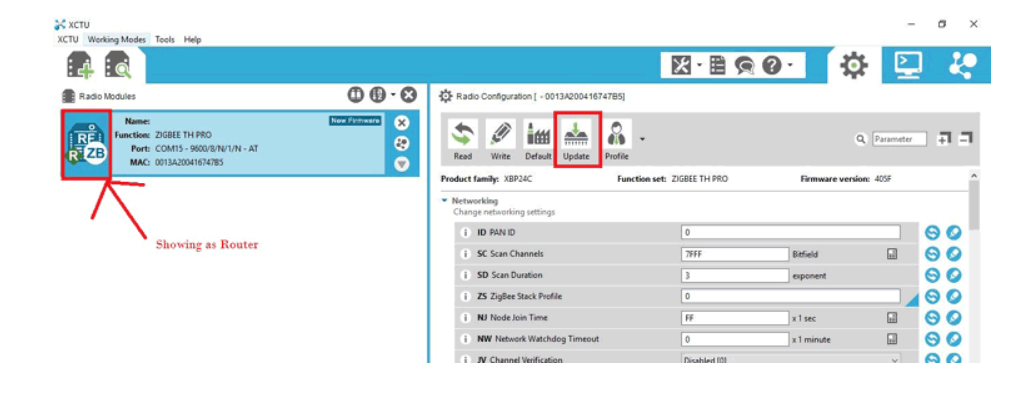Open the Profile dropdown arrow
The image size is (1013, 395).
click(642, 138)
